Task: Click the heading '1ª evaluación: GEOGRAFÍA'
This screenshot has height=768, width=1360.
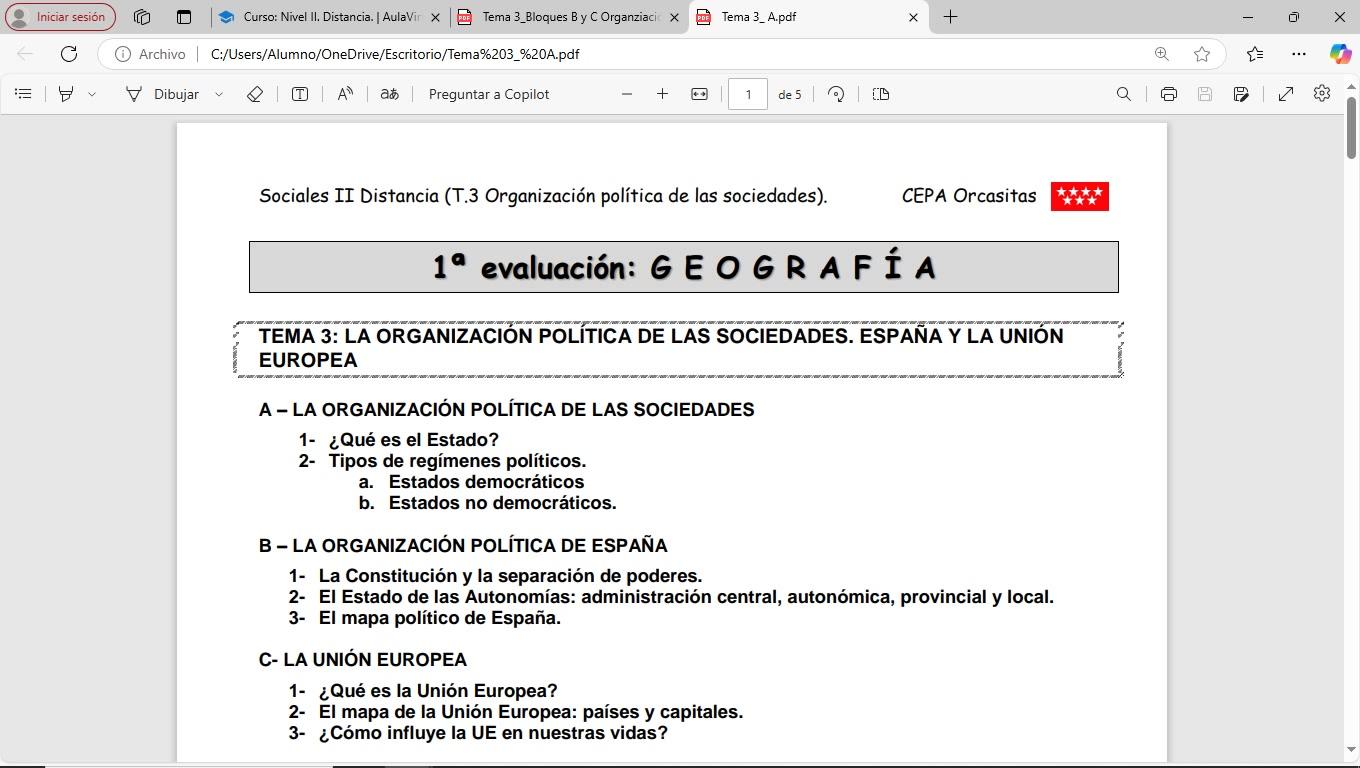Action: pos(684,267)
